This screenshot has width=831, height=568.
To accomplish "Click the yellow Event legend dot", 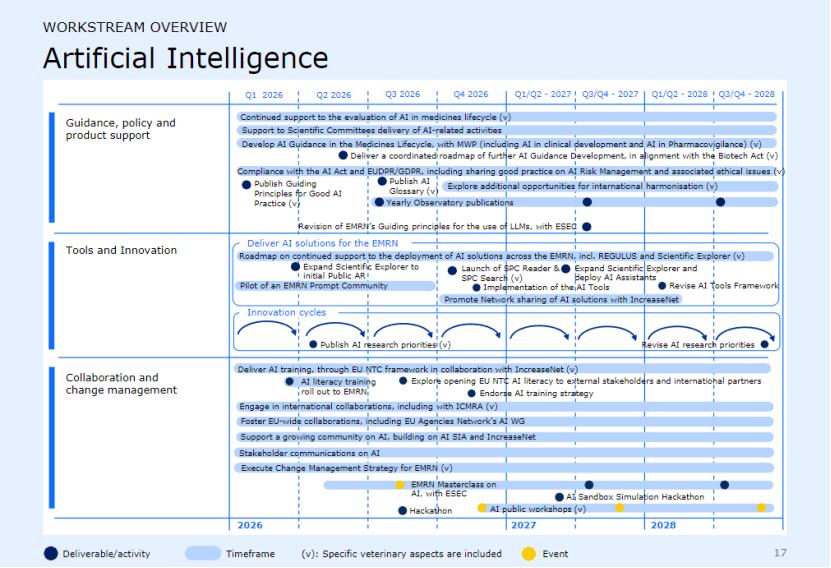I will click(527, 552).
